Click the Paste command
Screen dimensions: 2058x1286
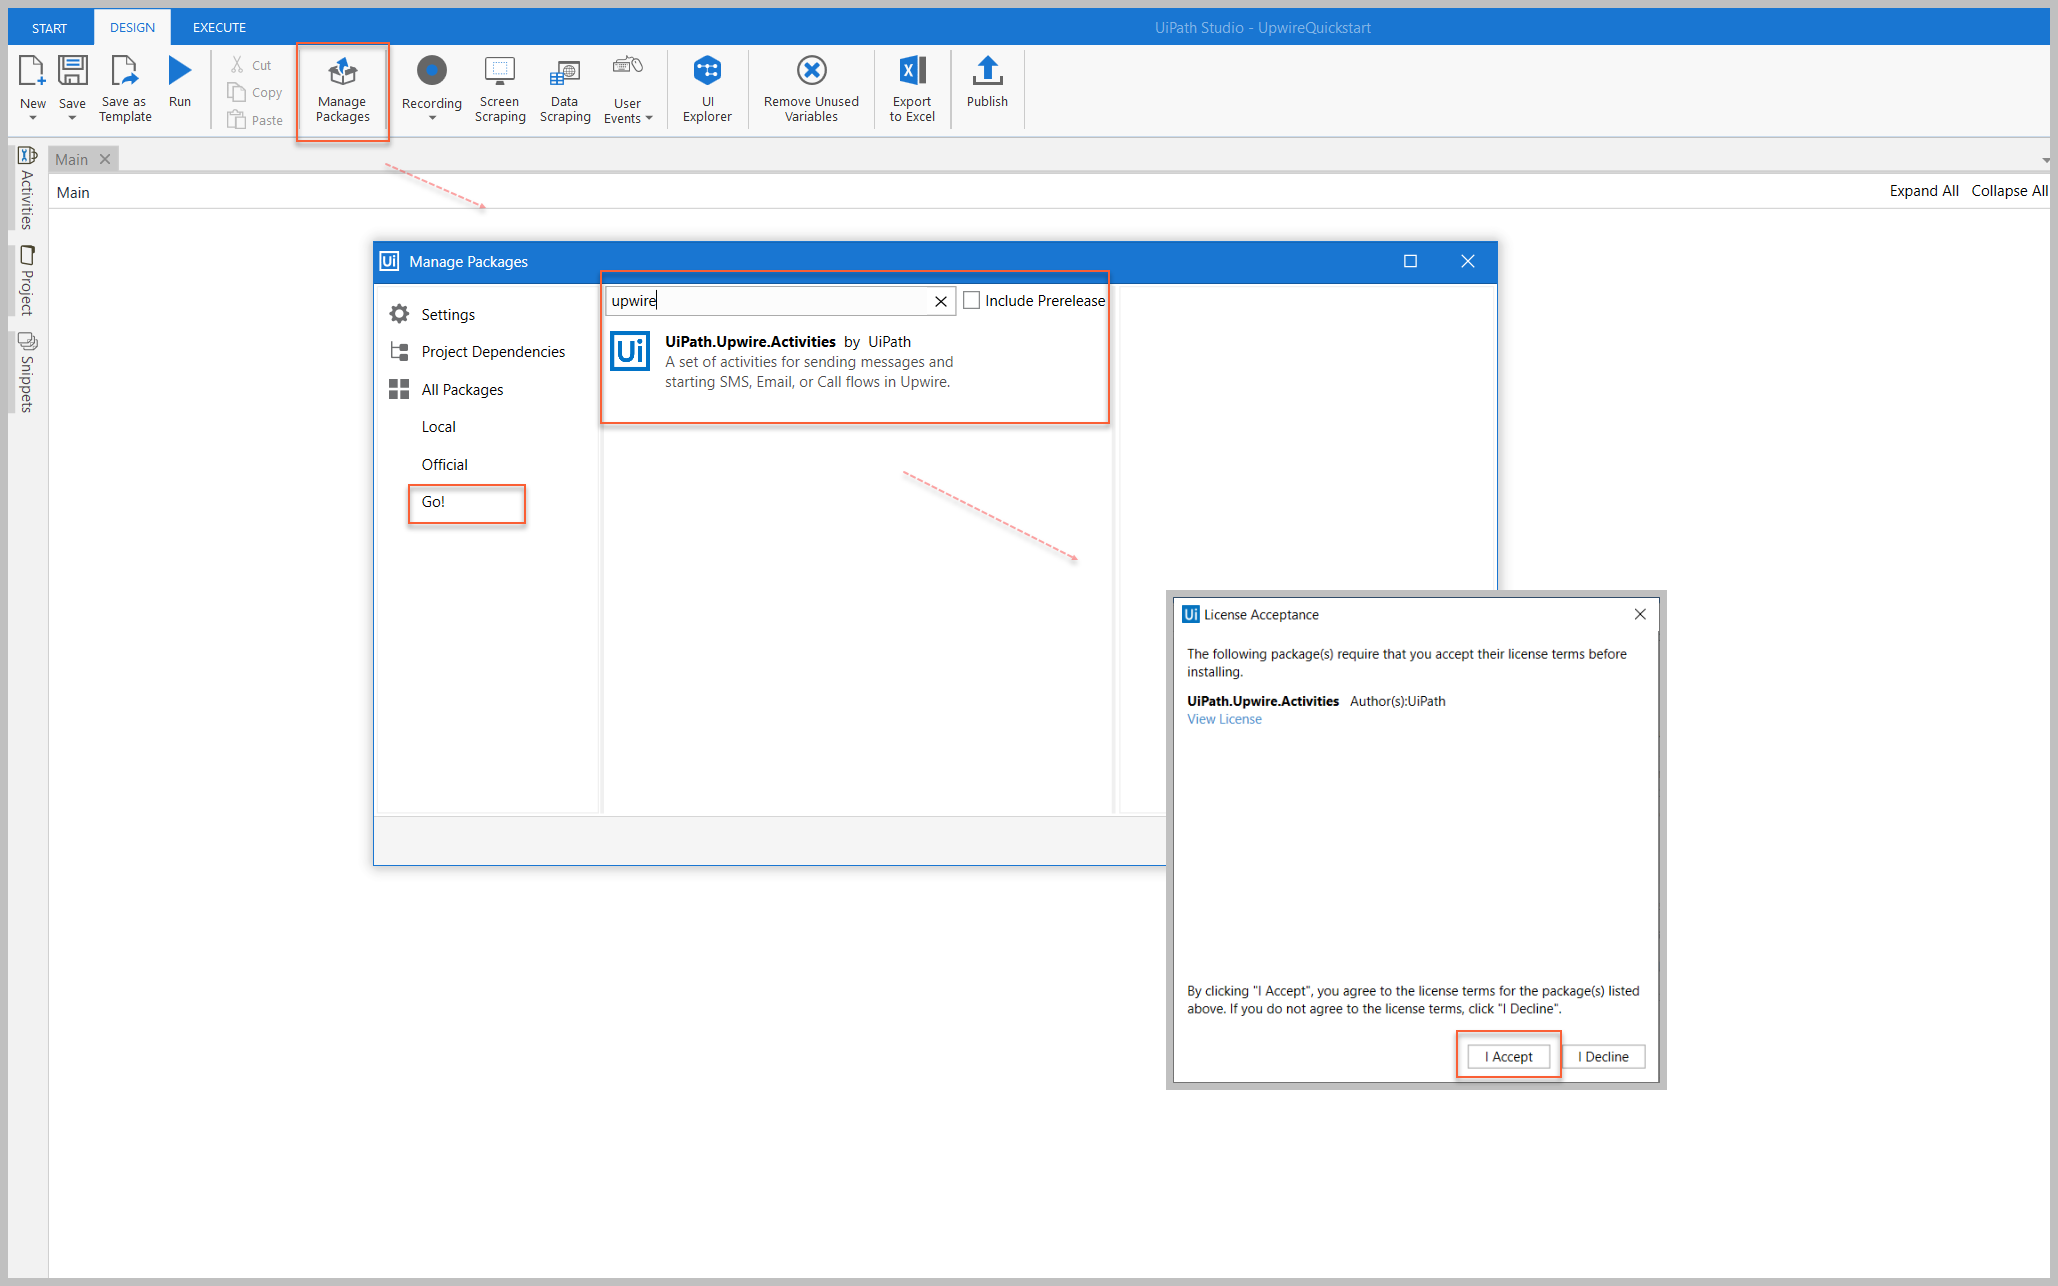255,120
